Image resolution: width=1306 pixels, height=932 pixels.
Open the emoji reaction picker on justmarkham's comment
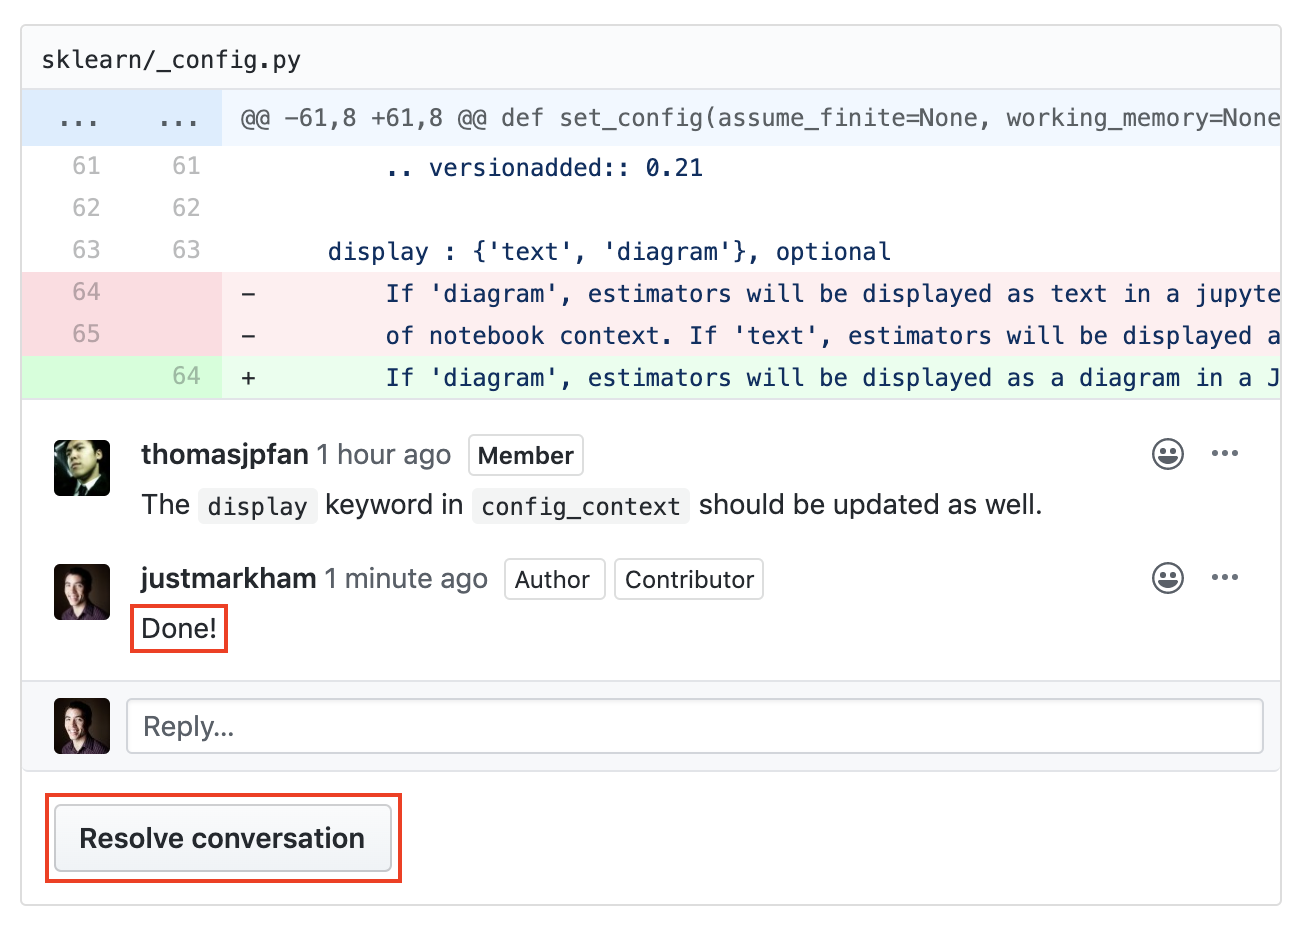click(x=1167, y=577)
